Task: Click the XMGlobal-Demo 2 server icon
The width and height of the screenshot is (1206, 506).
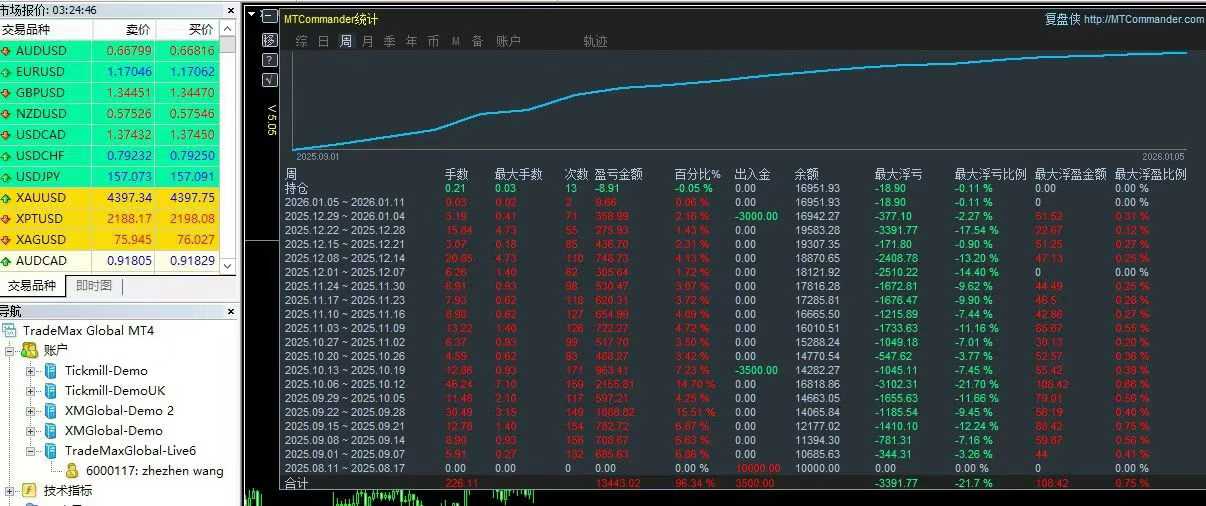Action: 50,411
